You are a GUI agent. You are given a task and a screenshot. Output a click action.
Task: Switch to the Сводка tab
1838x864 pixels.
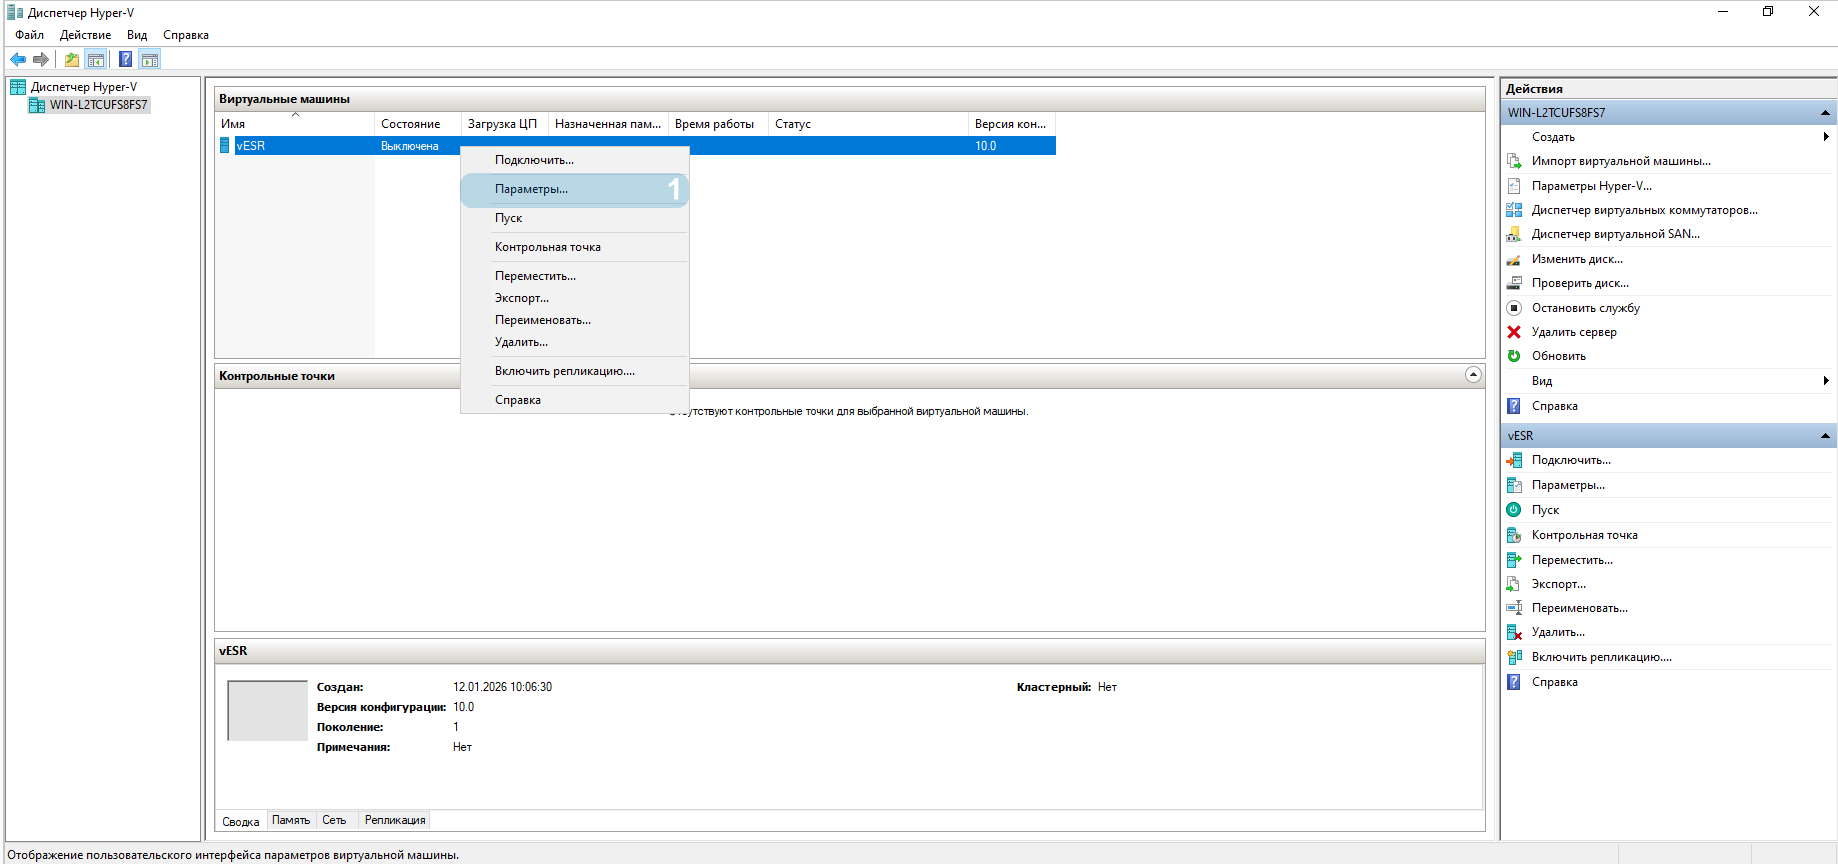[x=241, y=821]
